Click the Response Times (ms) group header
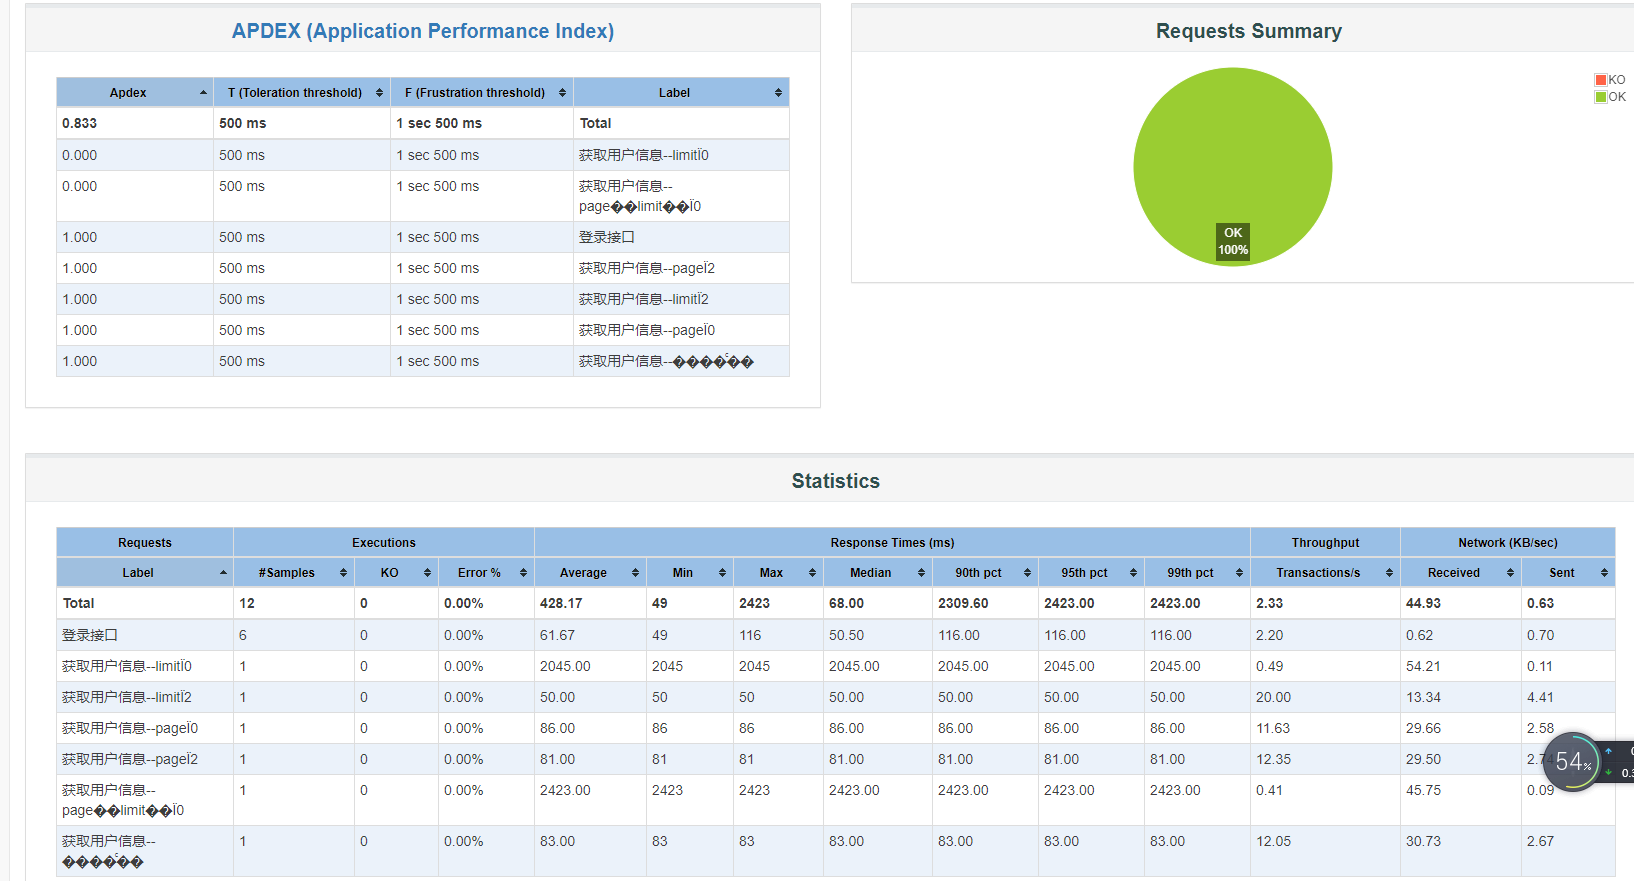This screenshot has width=1634, height=881. 892,542
